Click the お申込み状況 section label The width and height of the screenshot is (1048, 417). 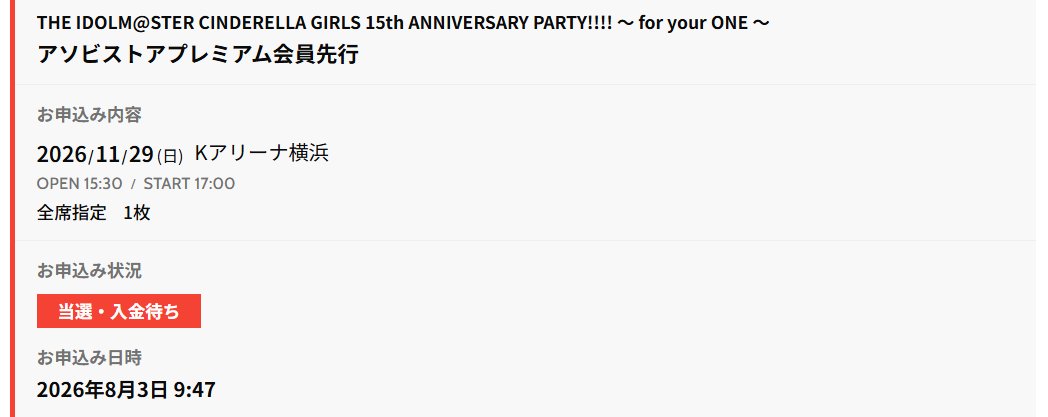[x=89, y=271]
